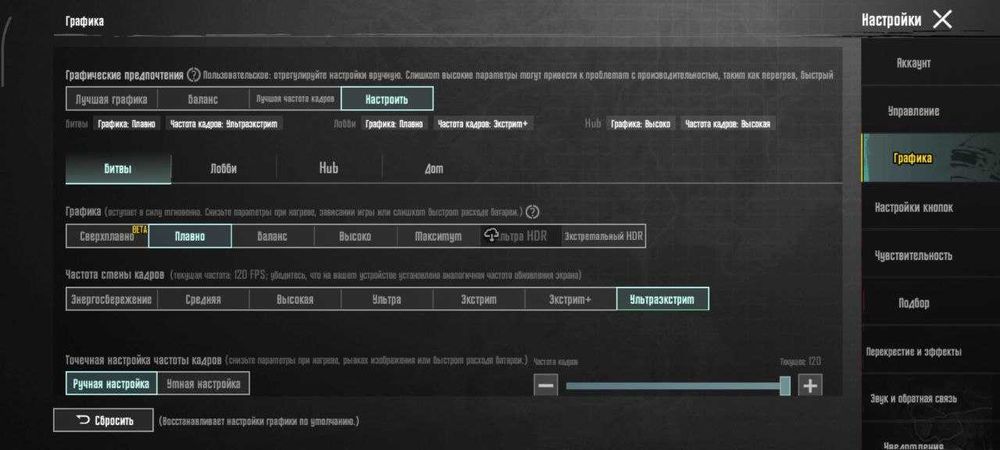Set frame rate to Высокая
The height and width of the screenshot is (450, 1000).
295,299
